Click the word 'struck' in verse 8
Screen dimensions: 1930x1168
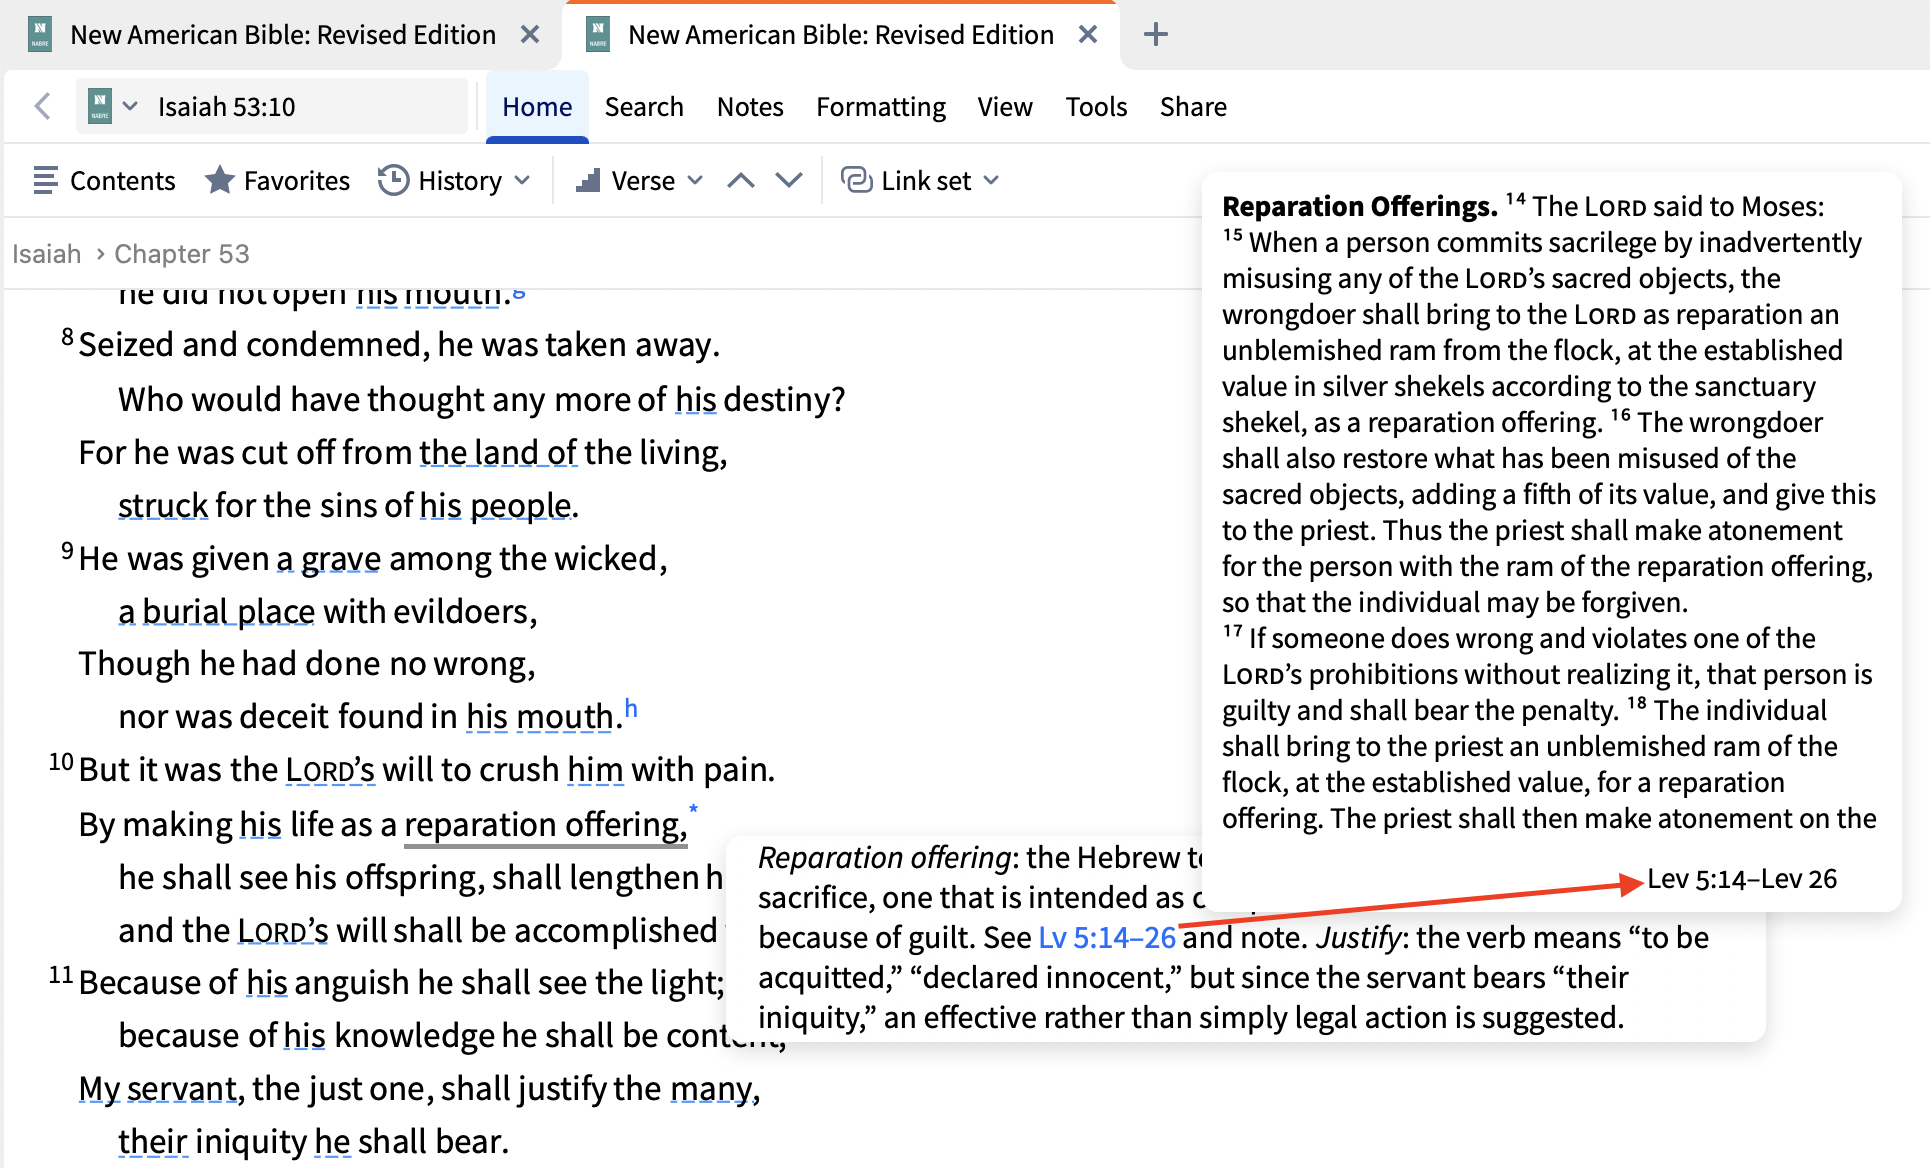point(163,505)
